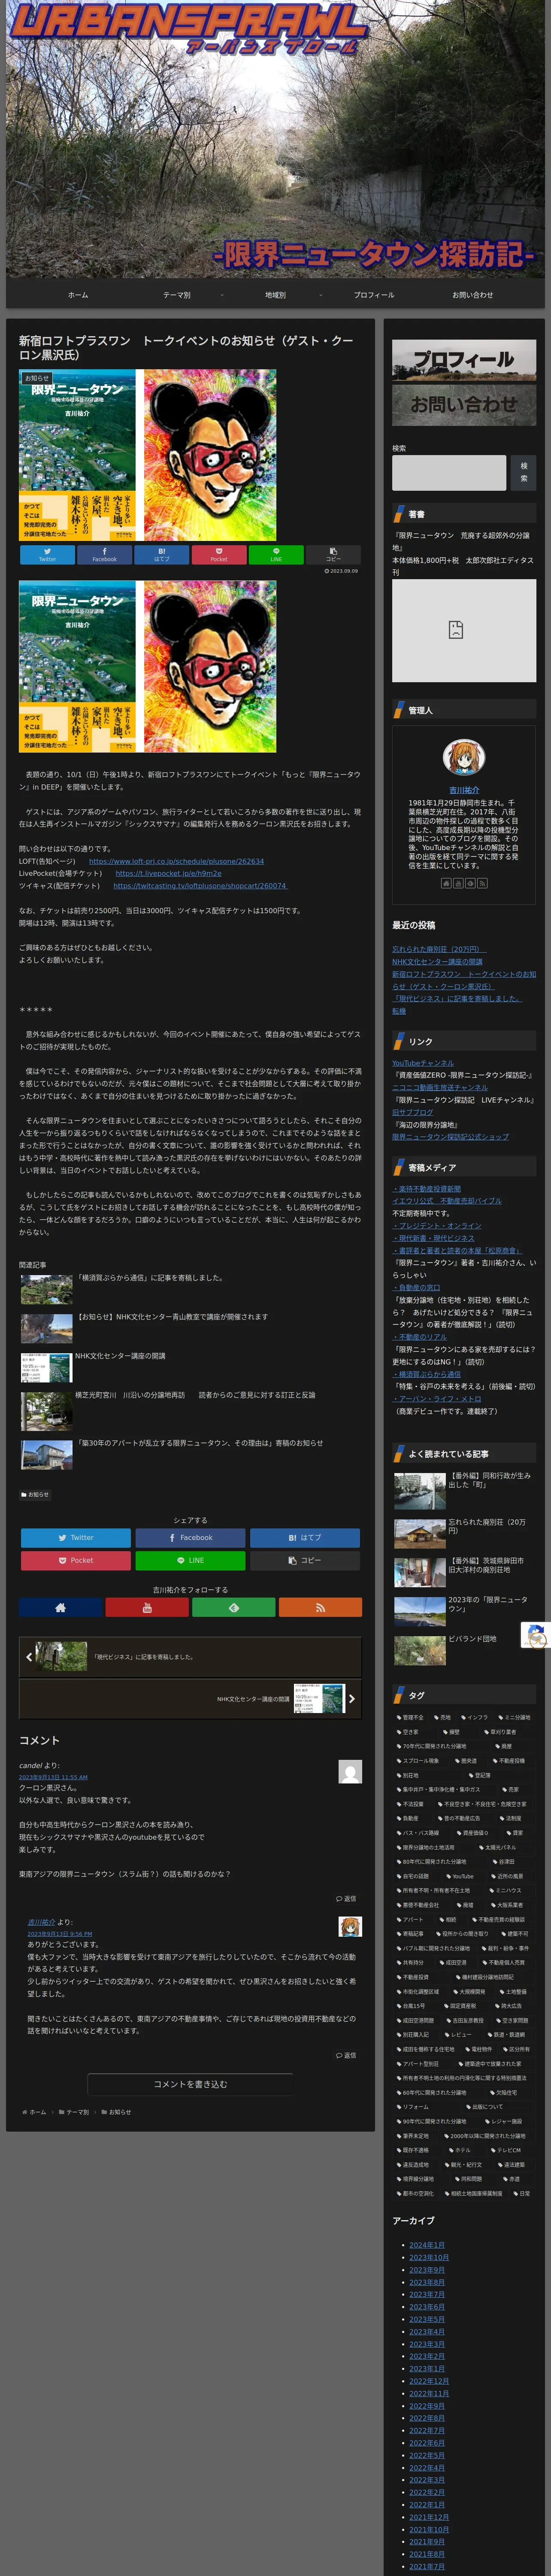
Task: Click the large LINE button under シェアする
Action: [x=190, y=1560]
